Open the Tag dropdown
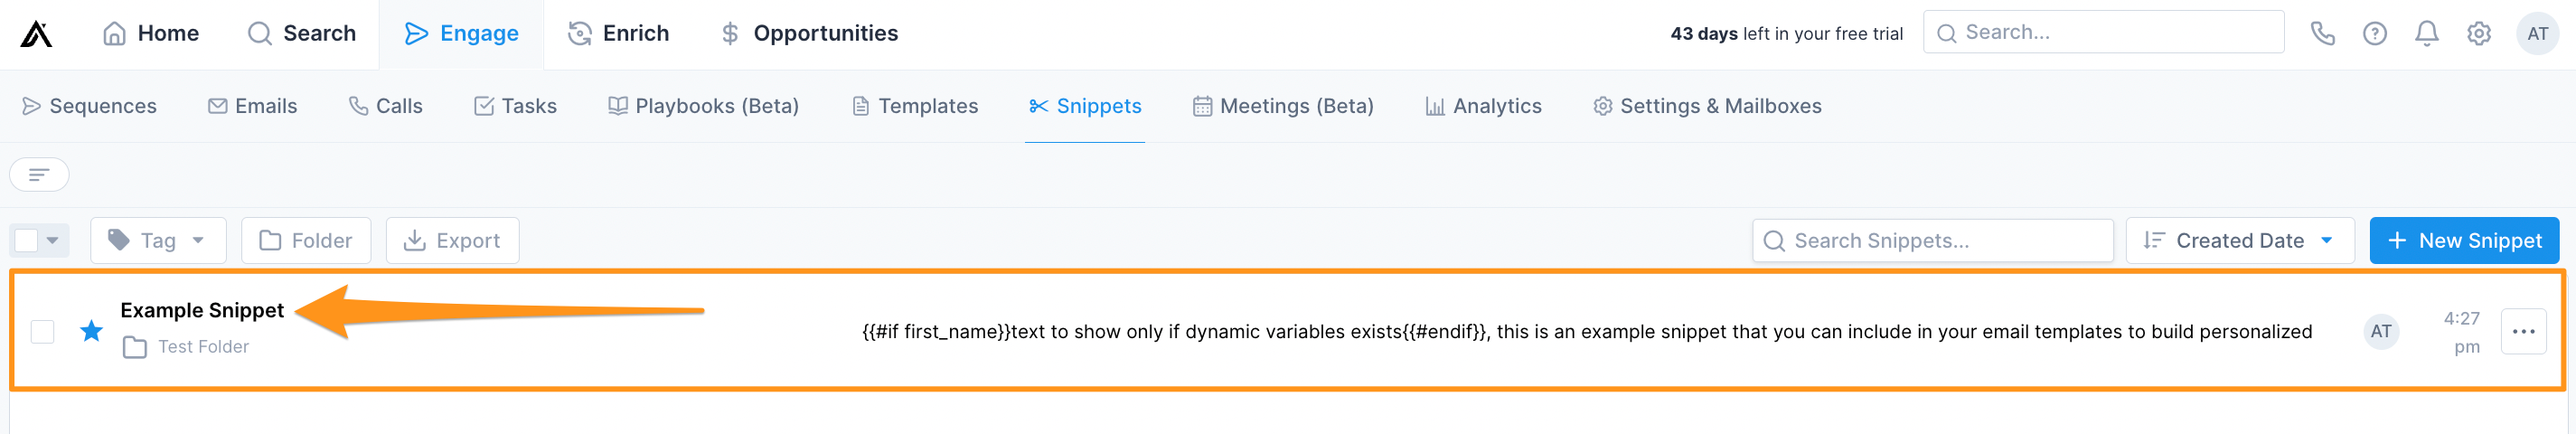Screen dimensions: 2576x434 pos(158,240)
